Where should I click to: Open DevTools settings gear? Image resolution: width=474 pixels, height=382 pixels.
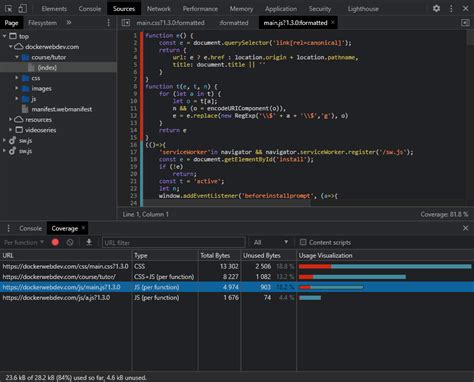pyautogui.click(x=436, y=8)
